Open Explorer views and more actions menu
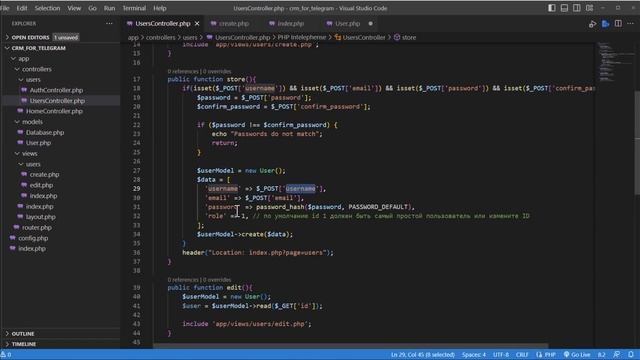The width and height of the screenshot is (640, 360). coord(109,24)
